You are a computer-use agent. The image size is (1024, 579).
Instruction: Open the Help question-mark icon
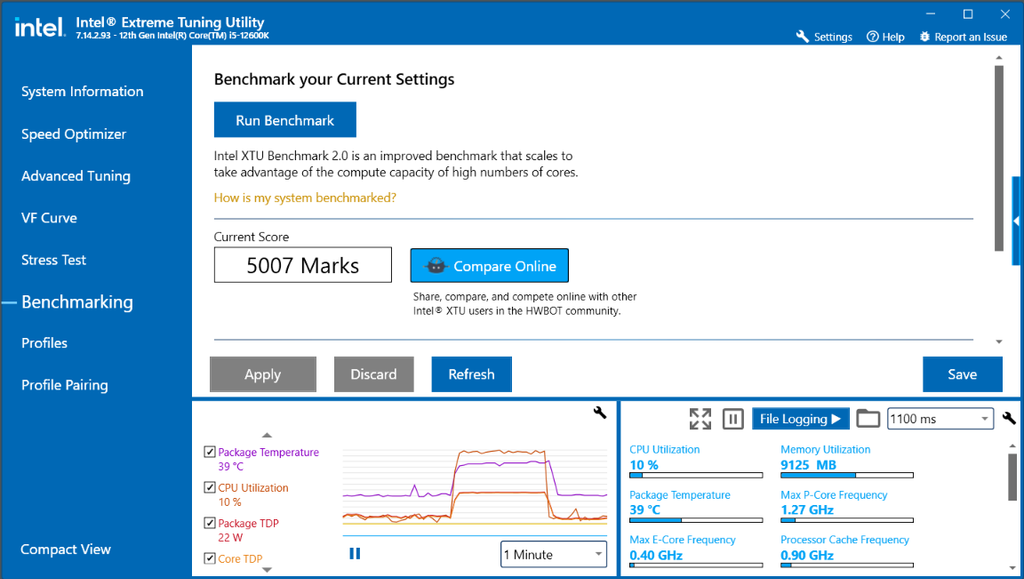[872, 37]
